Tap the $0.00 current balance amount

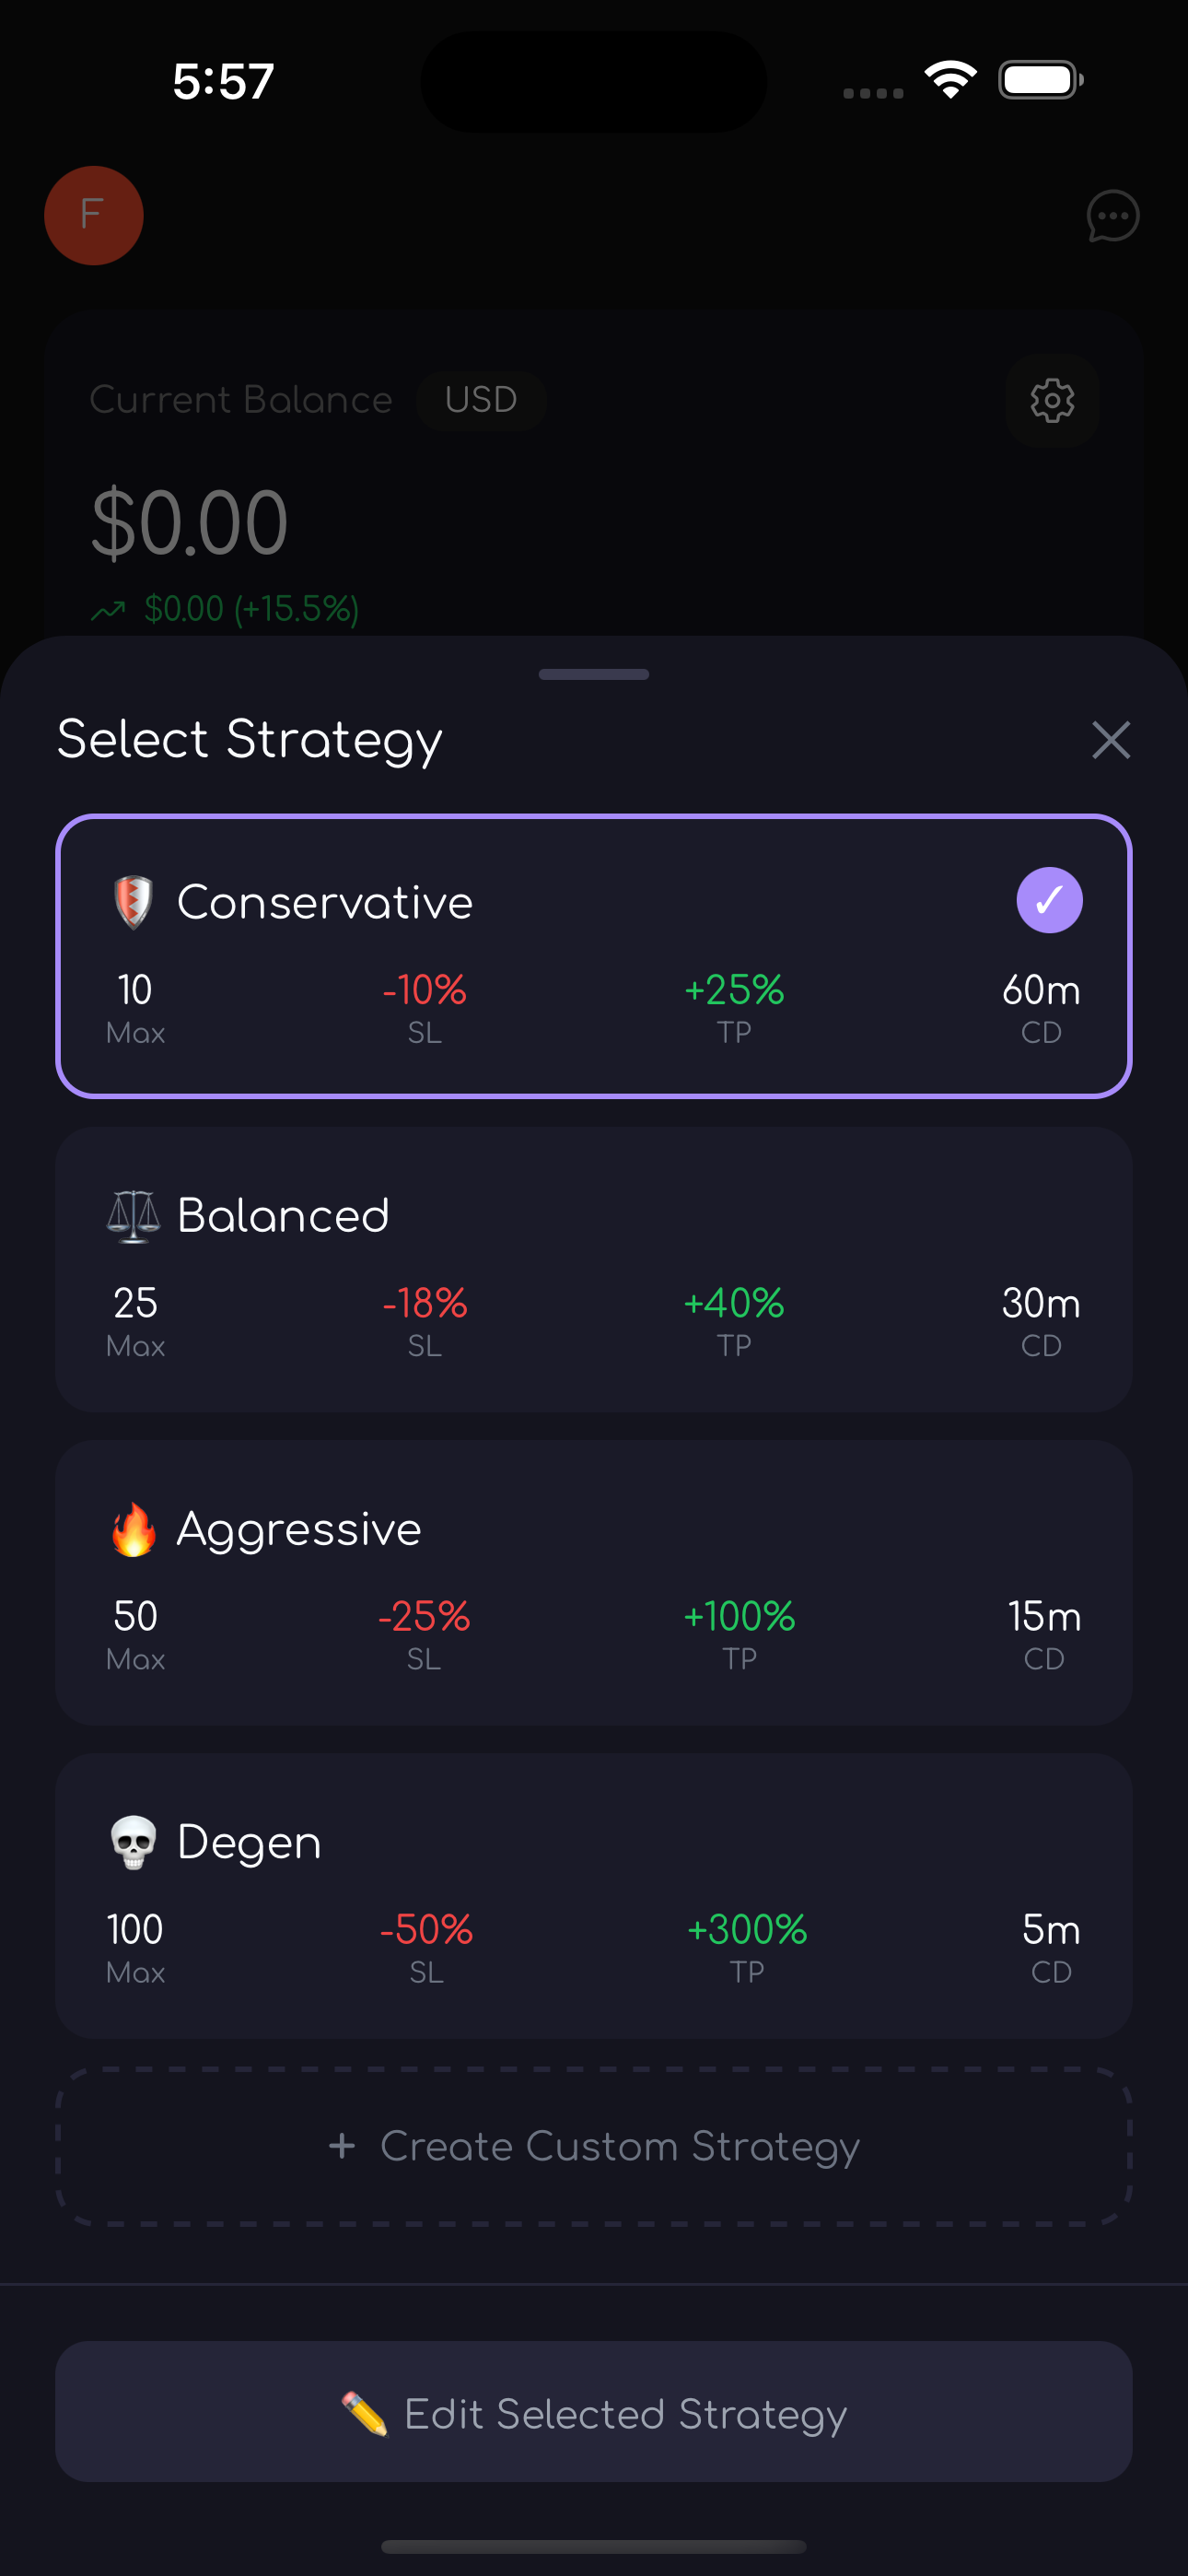click(190, 523)
